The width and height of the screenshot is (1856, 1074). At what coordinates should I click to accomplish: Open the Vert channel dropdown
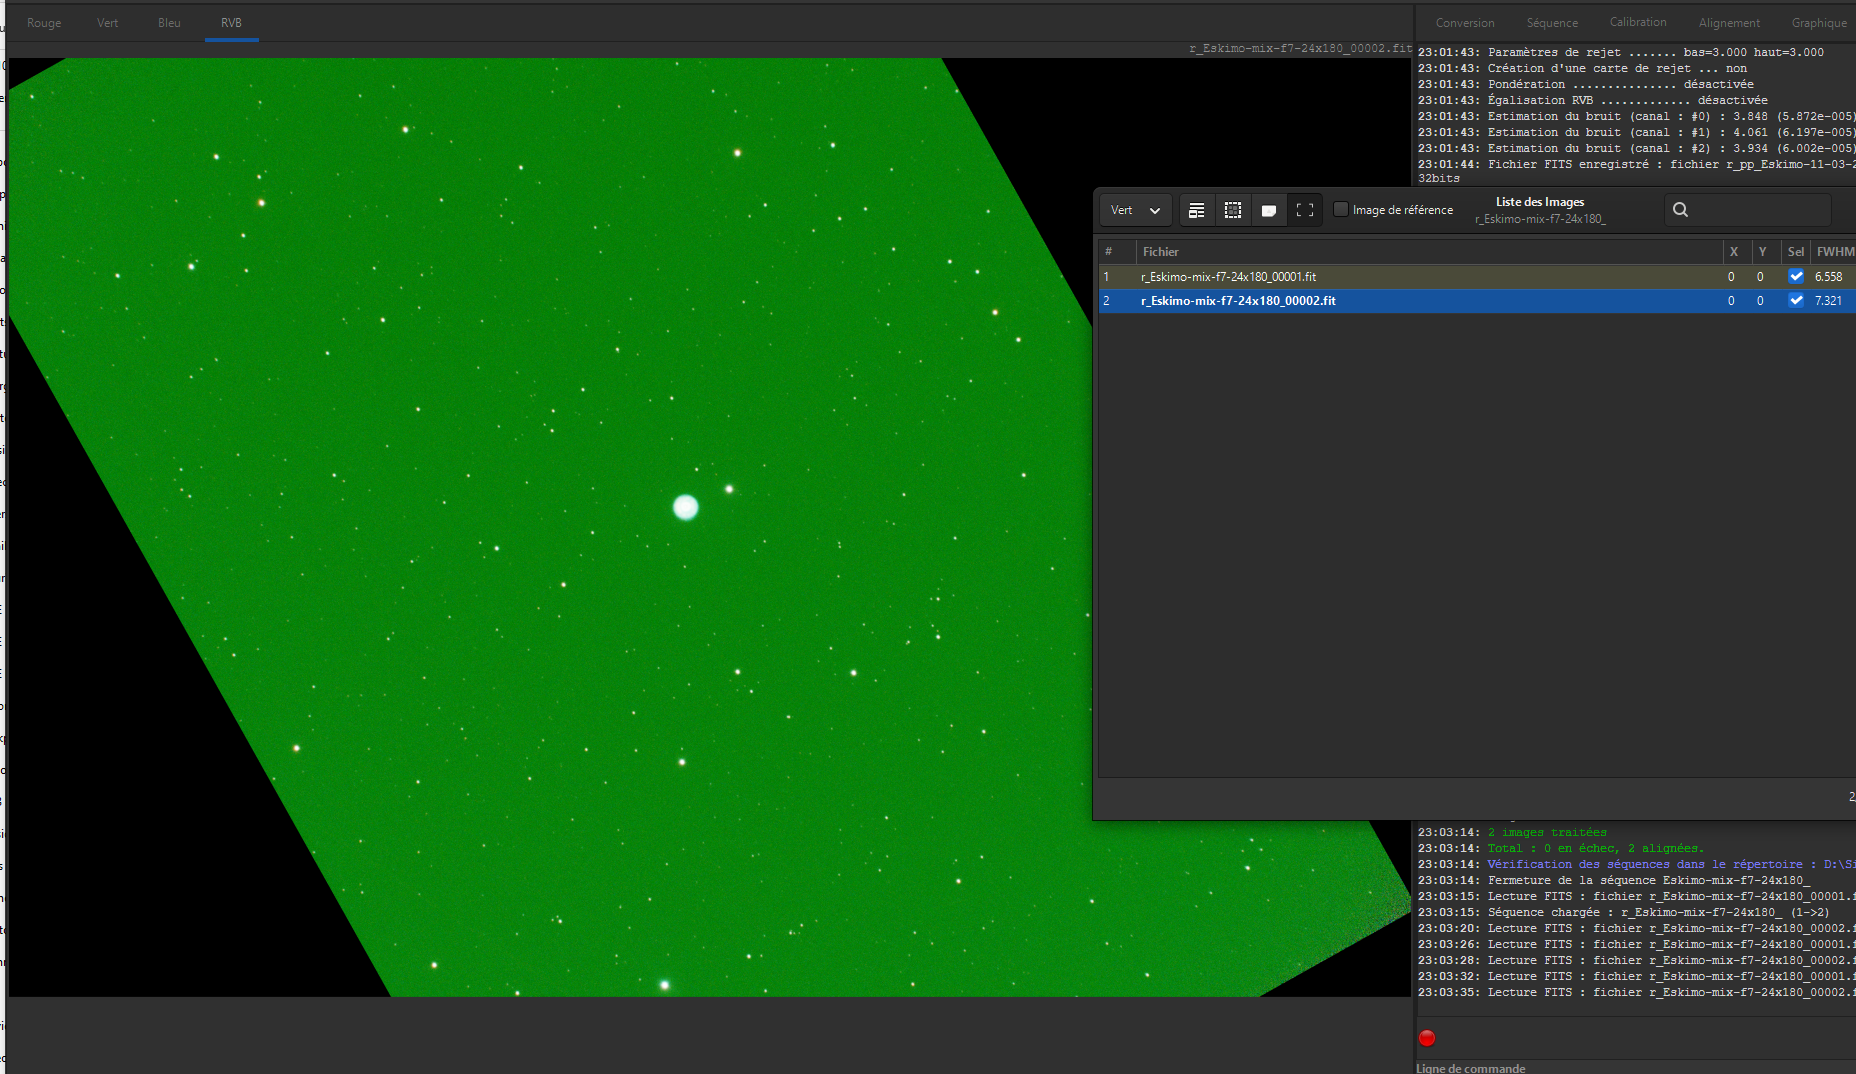(1136, 210)
